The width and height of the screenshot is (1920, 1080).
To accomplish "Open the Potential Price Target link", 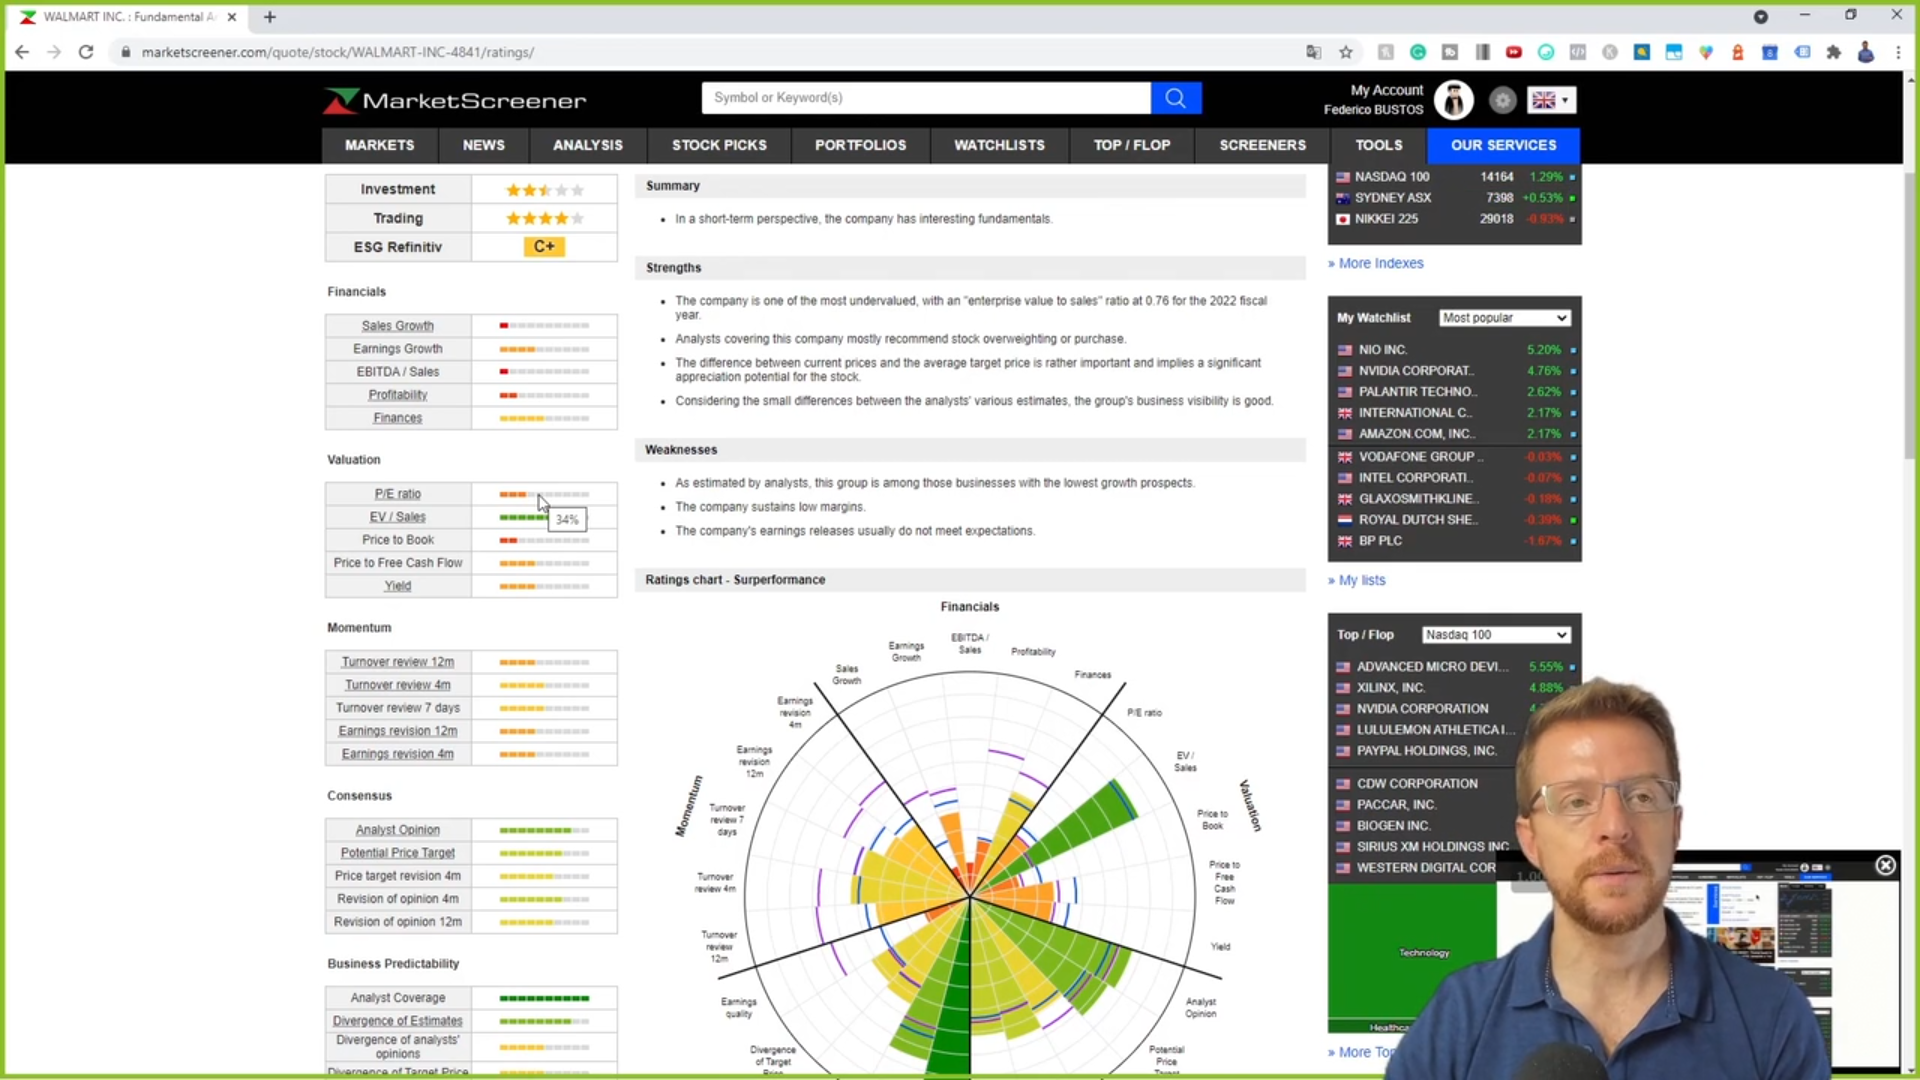I will (x=398, y=853).
